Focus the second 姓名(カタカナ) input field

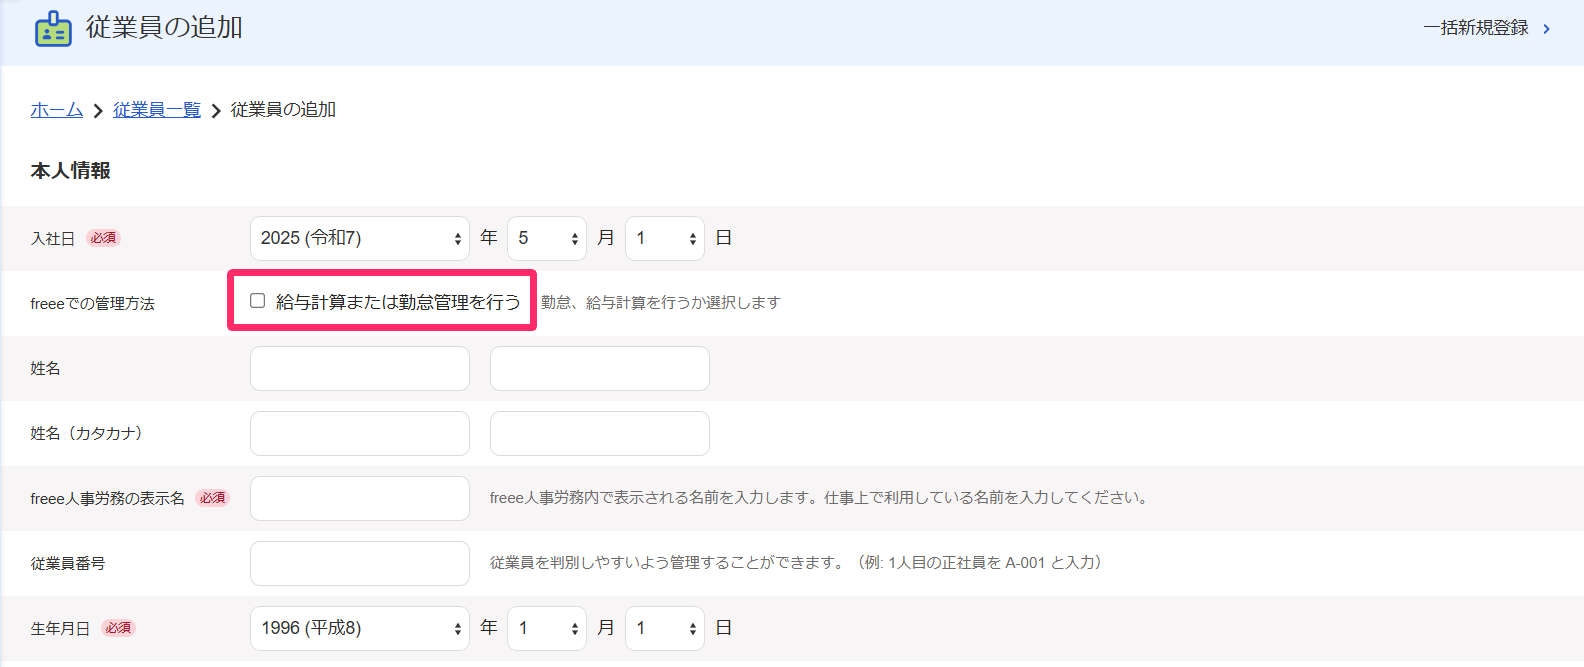(x=600, y=433)
